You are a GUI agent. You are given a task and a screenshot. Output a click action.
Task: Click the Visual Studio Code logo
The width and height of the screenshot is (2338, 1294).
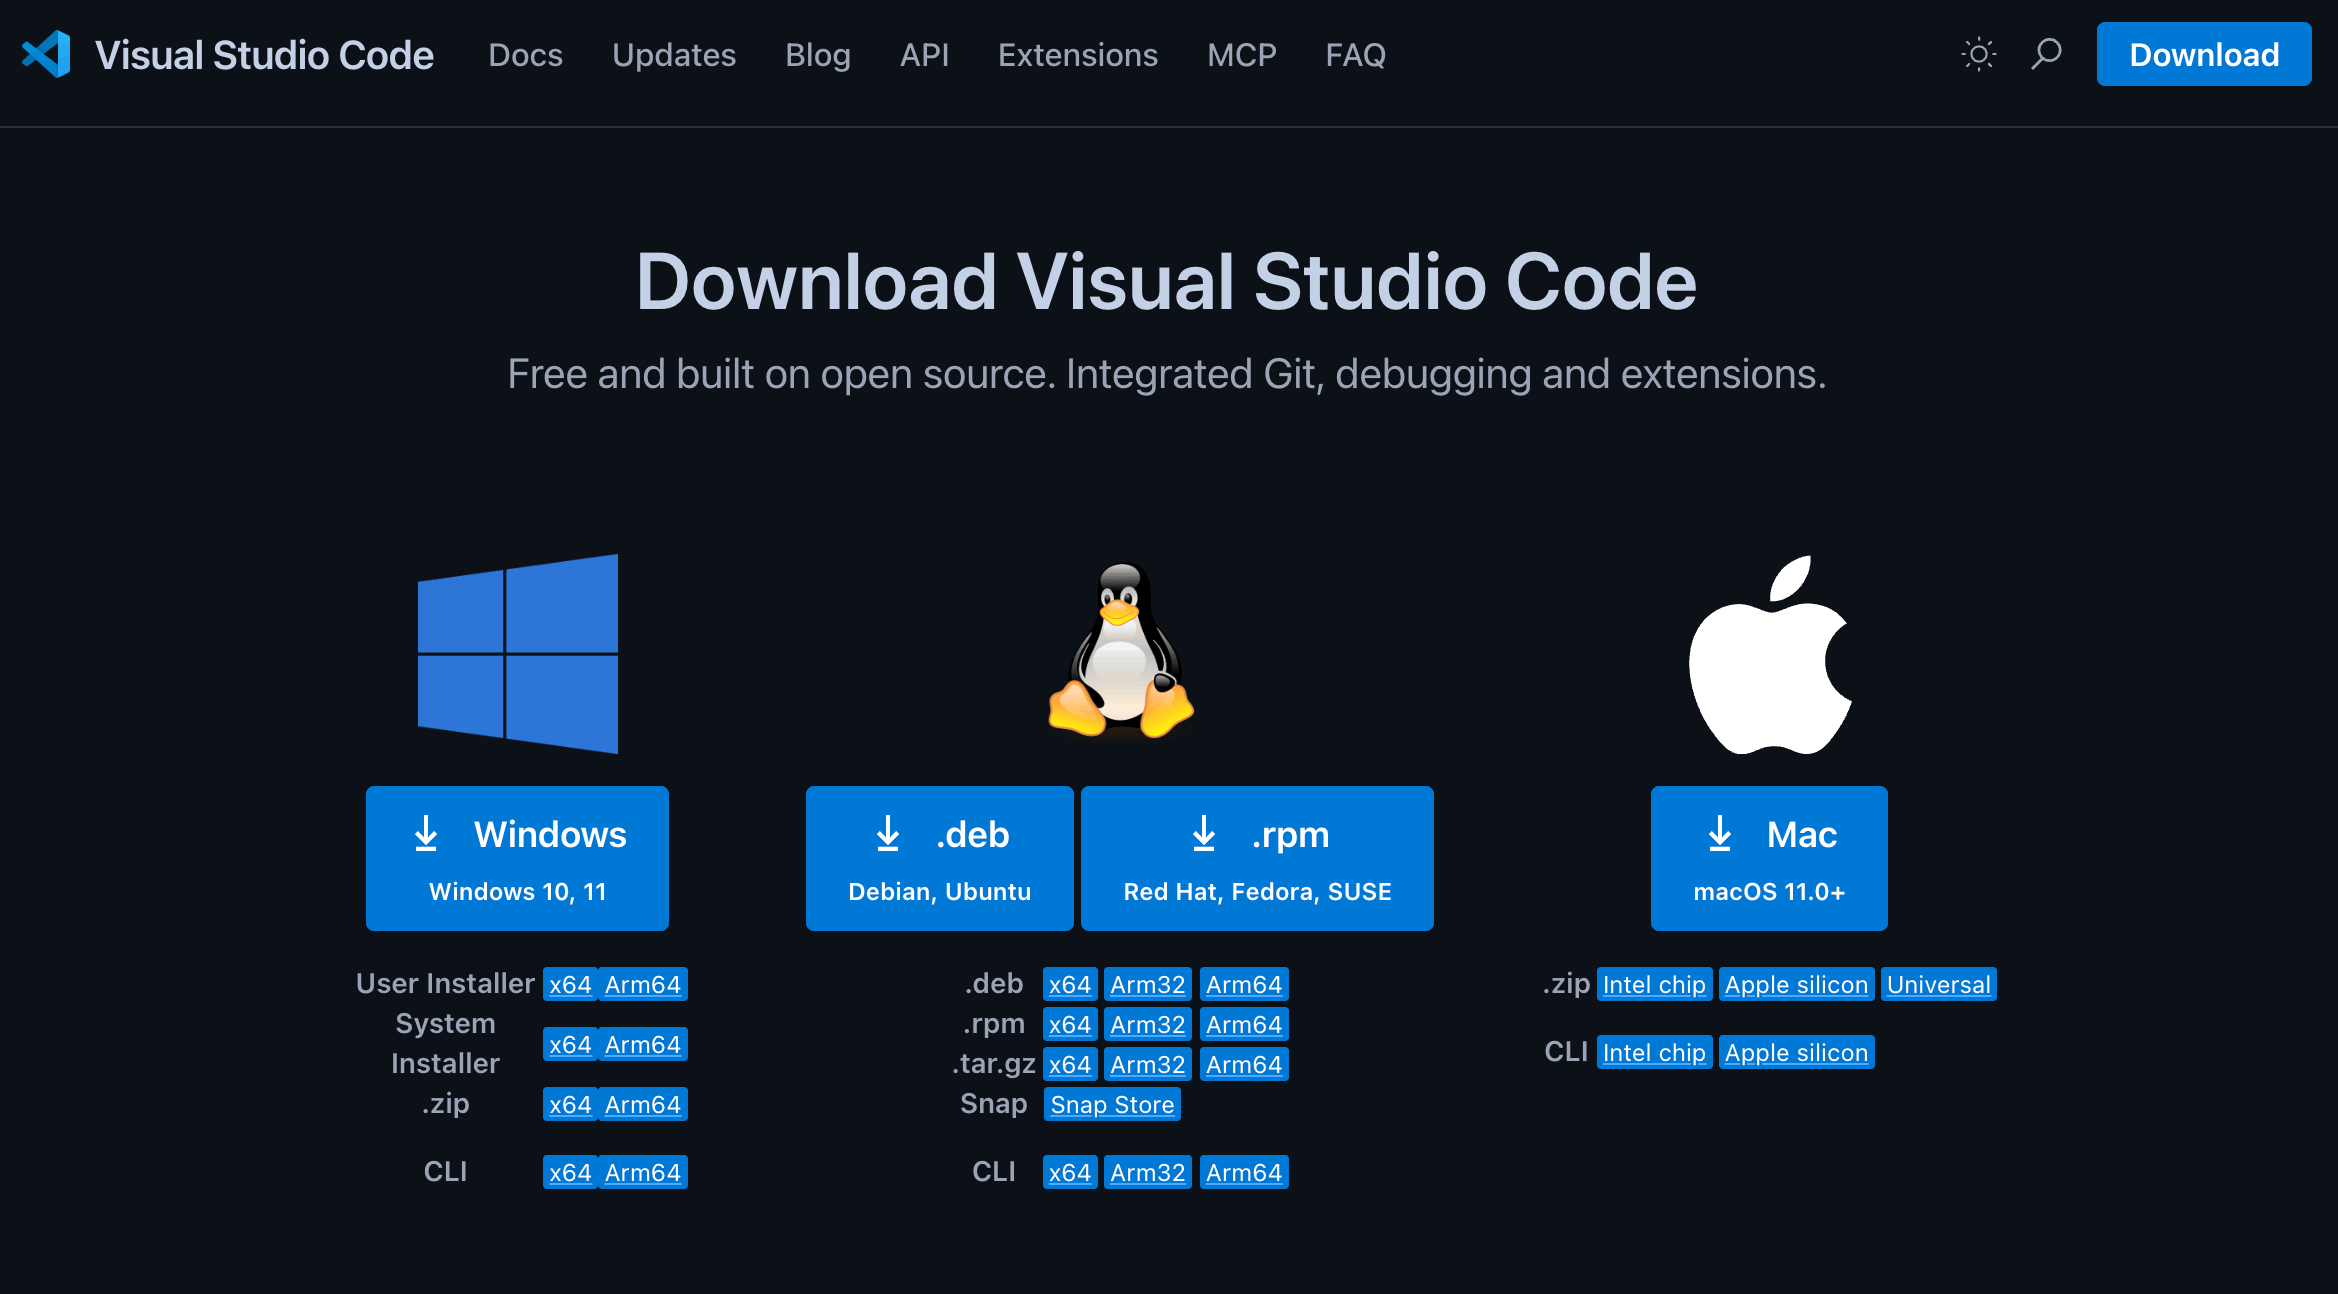tap(46, 55)
